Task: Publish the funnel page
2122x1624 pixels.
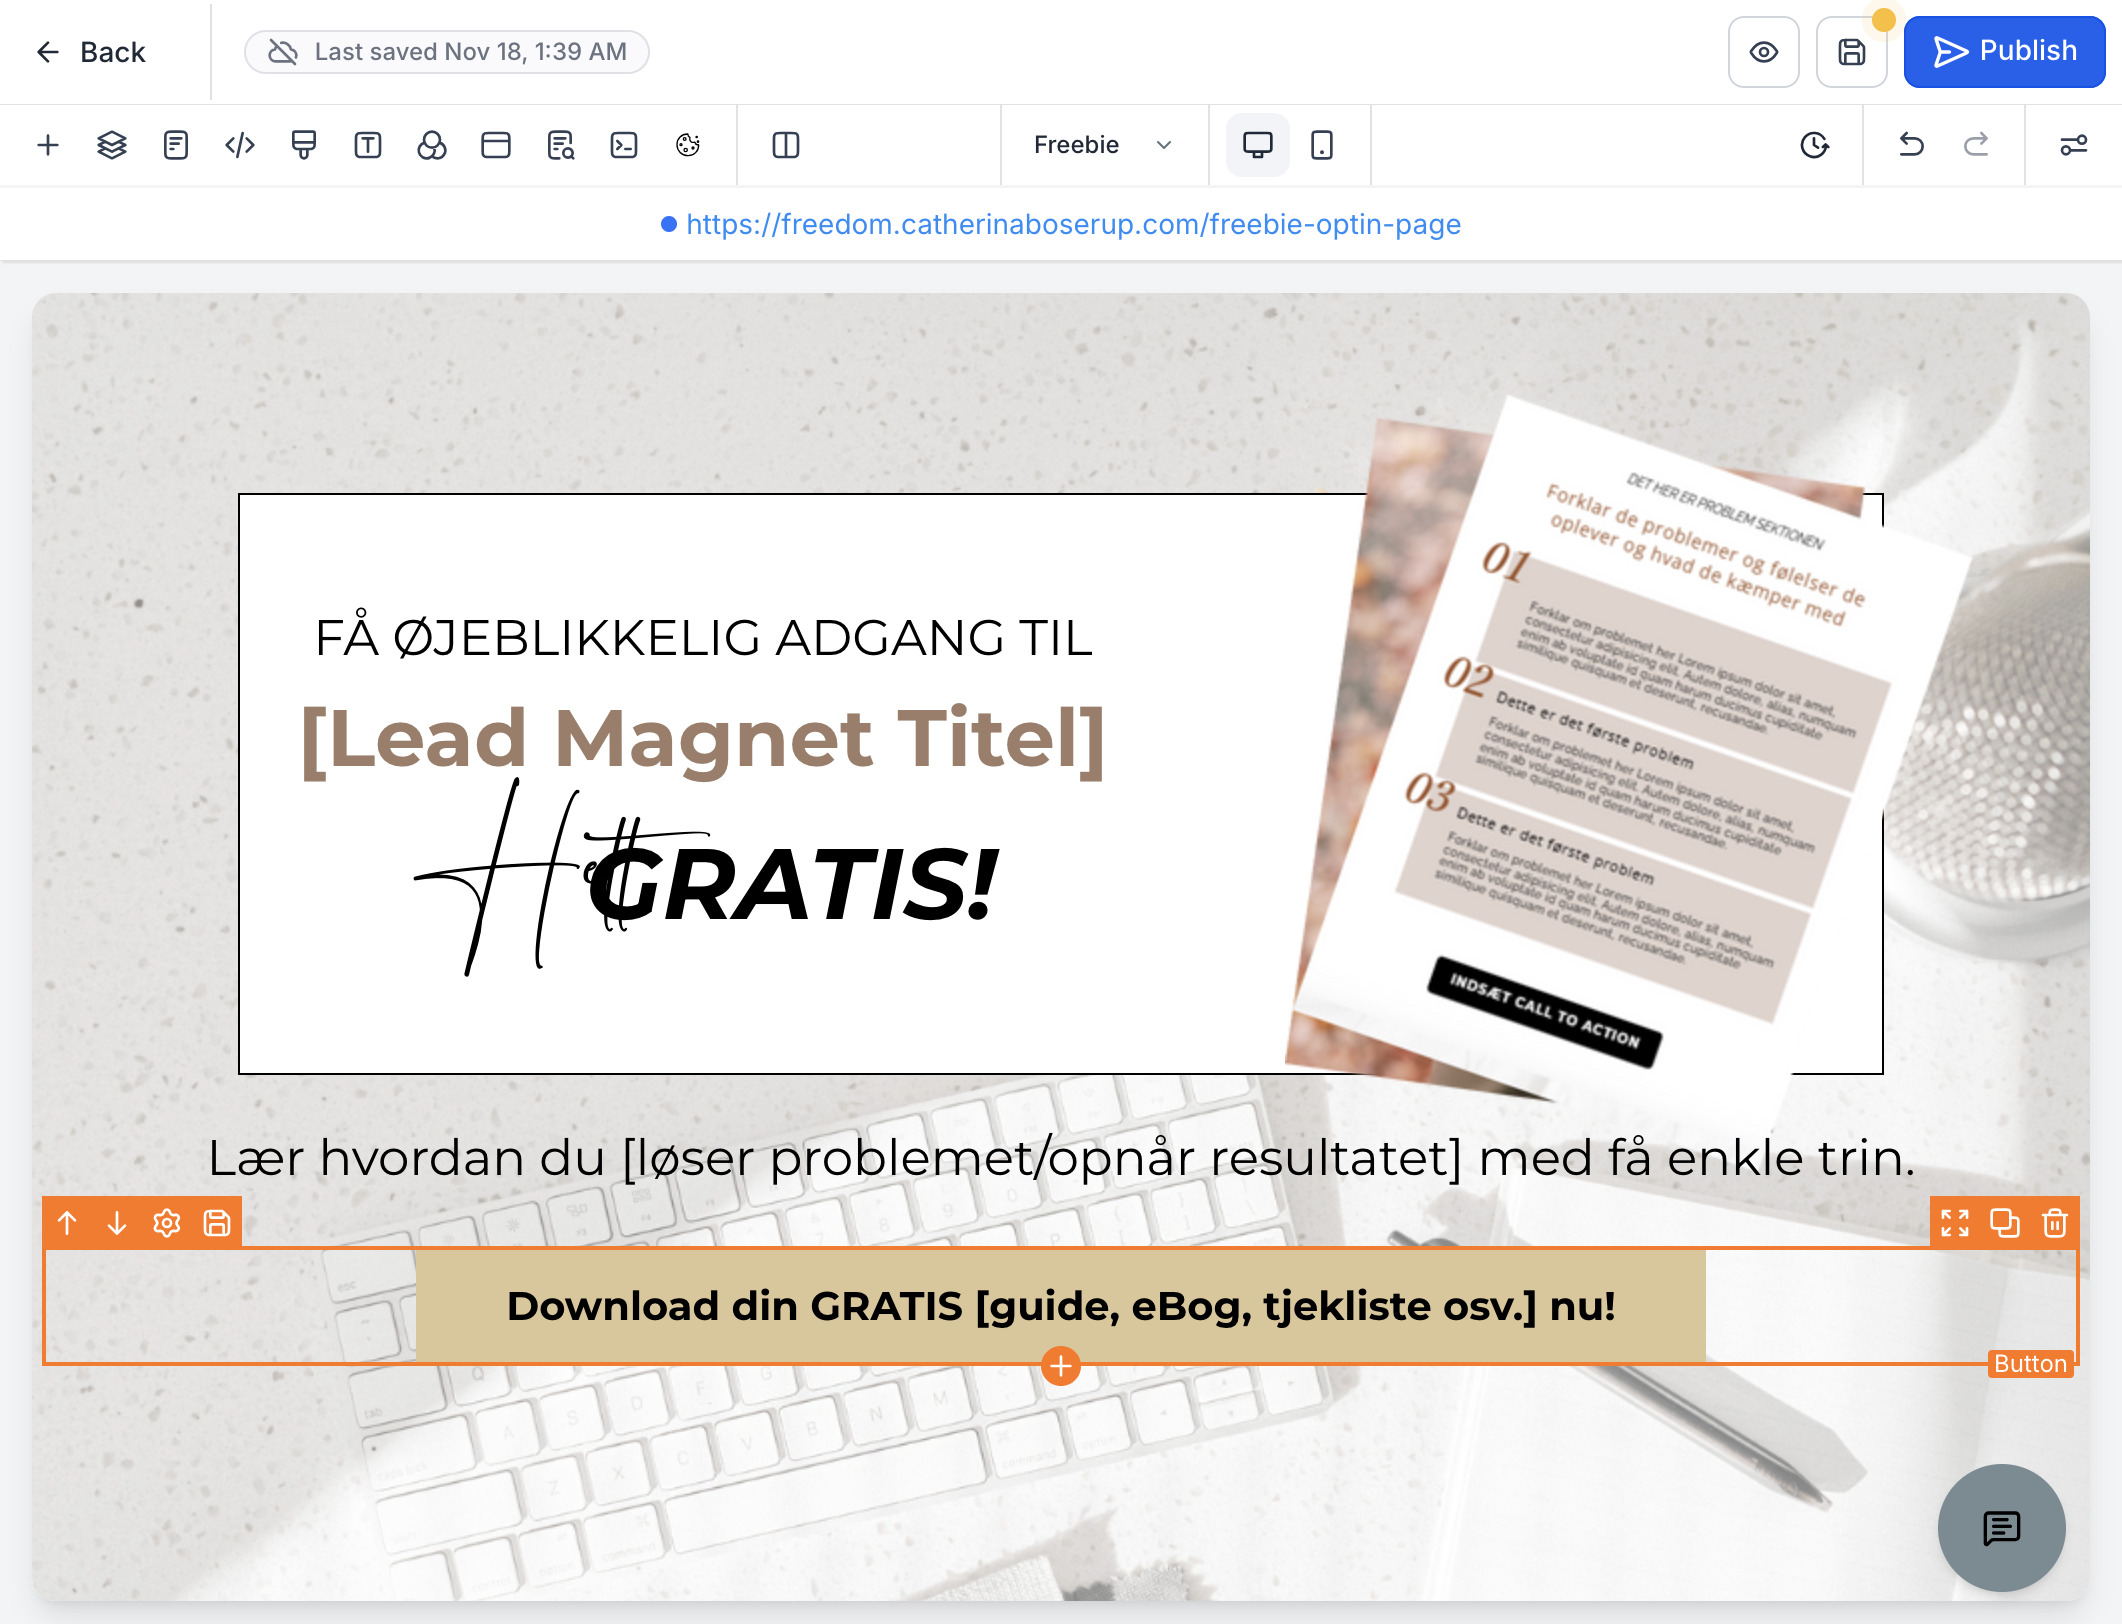Action: (x=2004, y=52)
